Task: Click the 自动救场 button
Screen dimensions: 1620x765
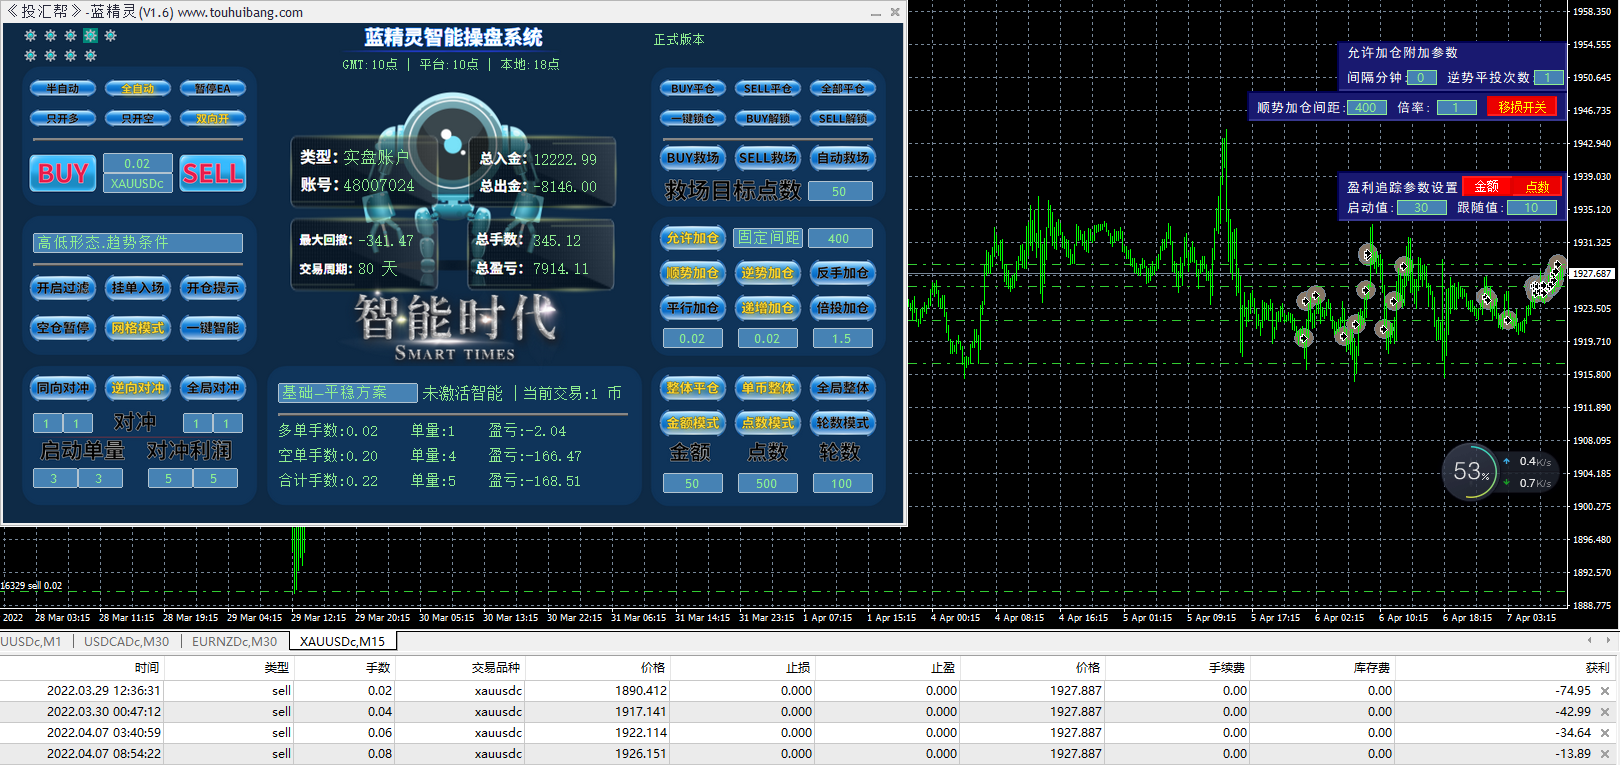Action: [x=843, y=158]
